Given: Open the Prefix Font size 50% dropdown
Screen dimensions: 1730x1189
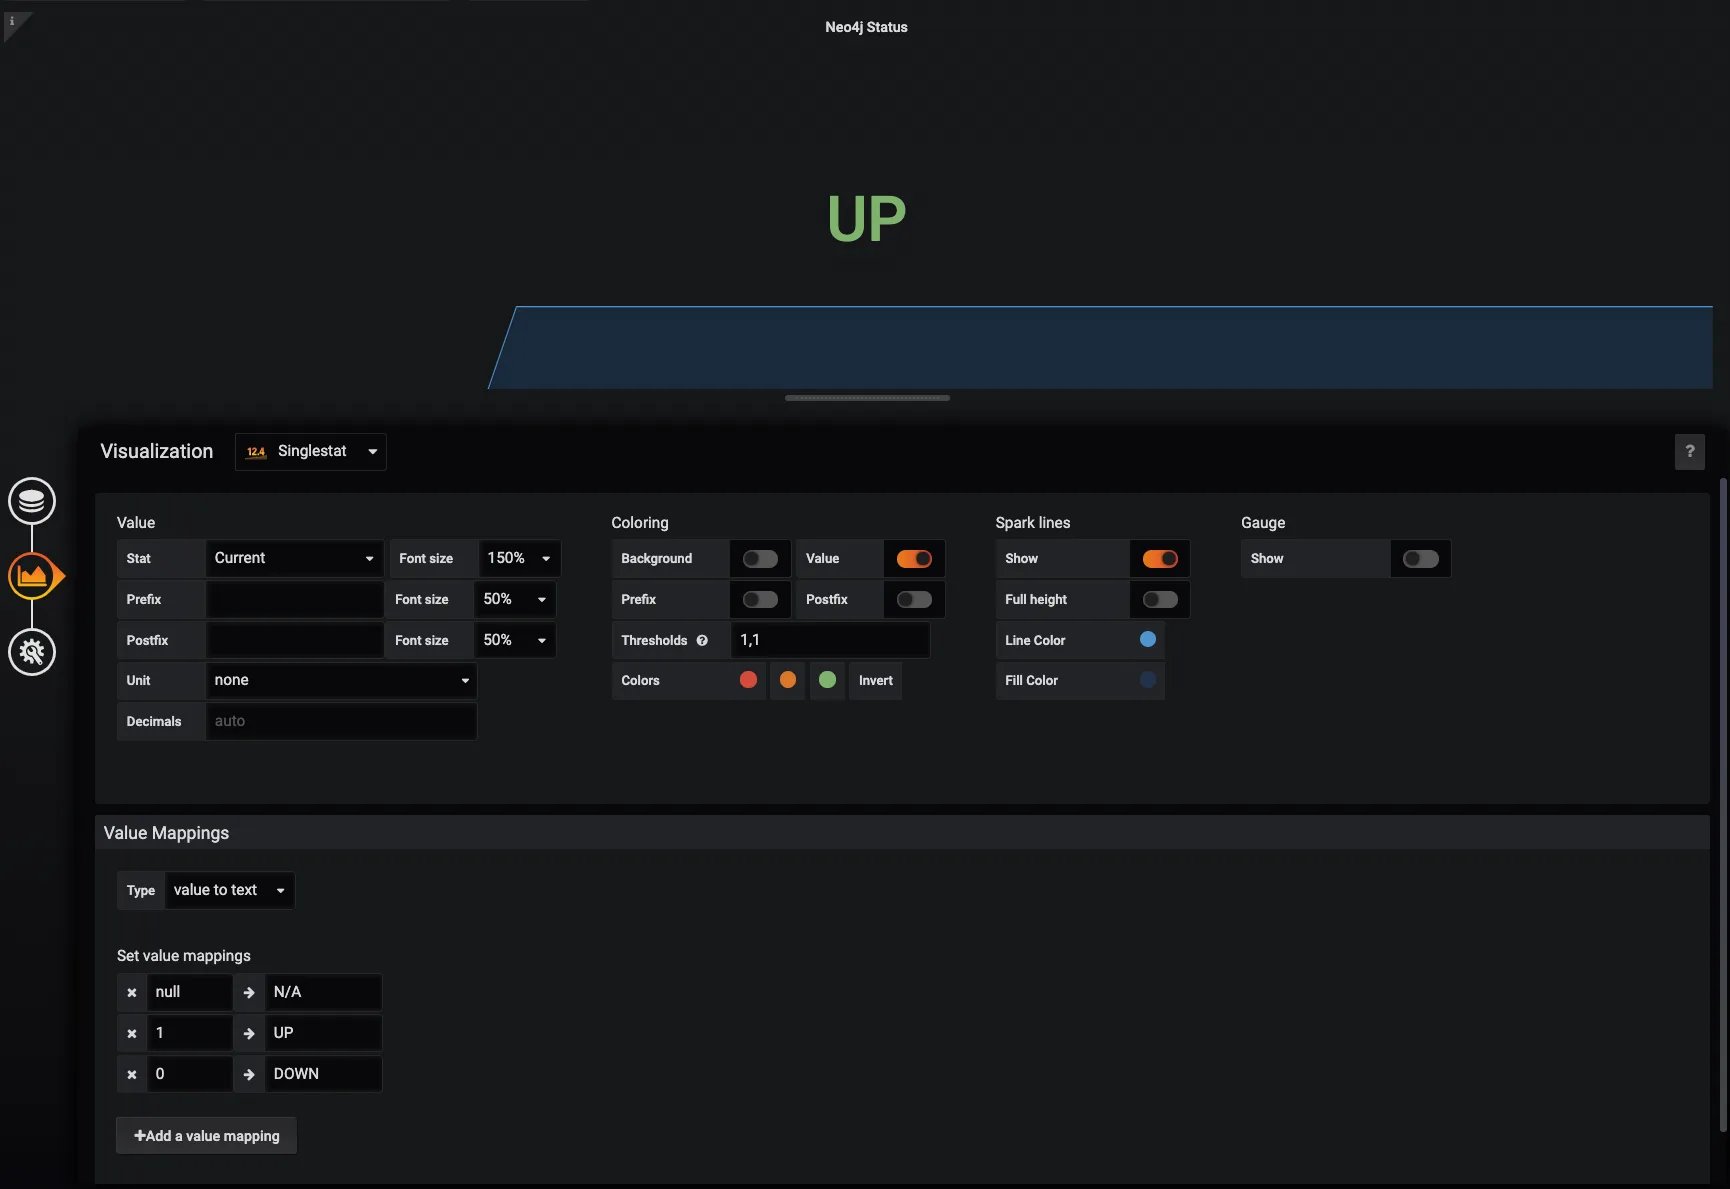Looking at the screenshot, I should [515, 599].
